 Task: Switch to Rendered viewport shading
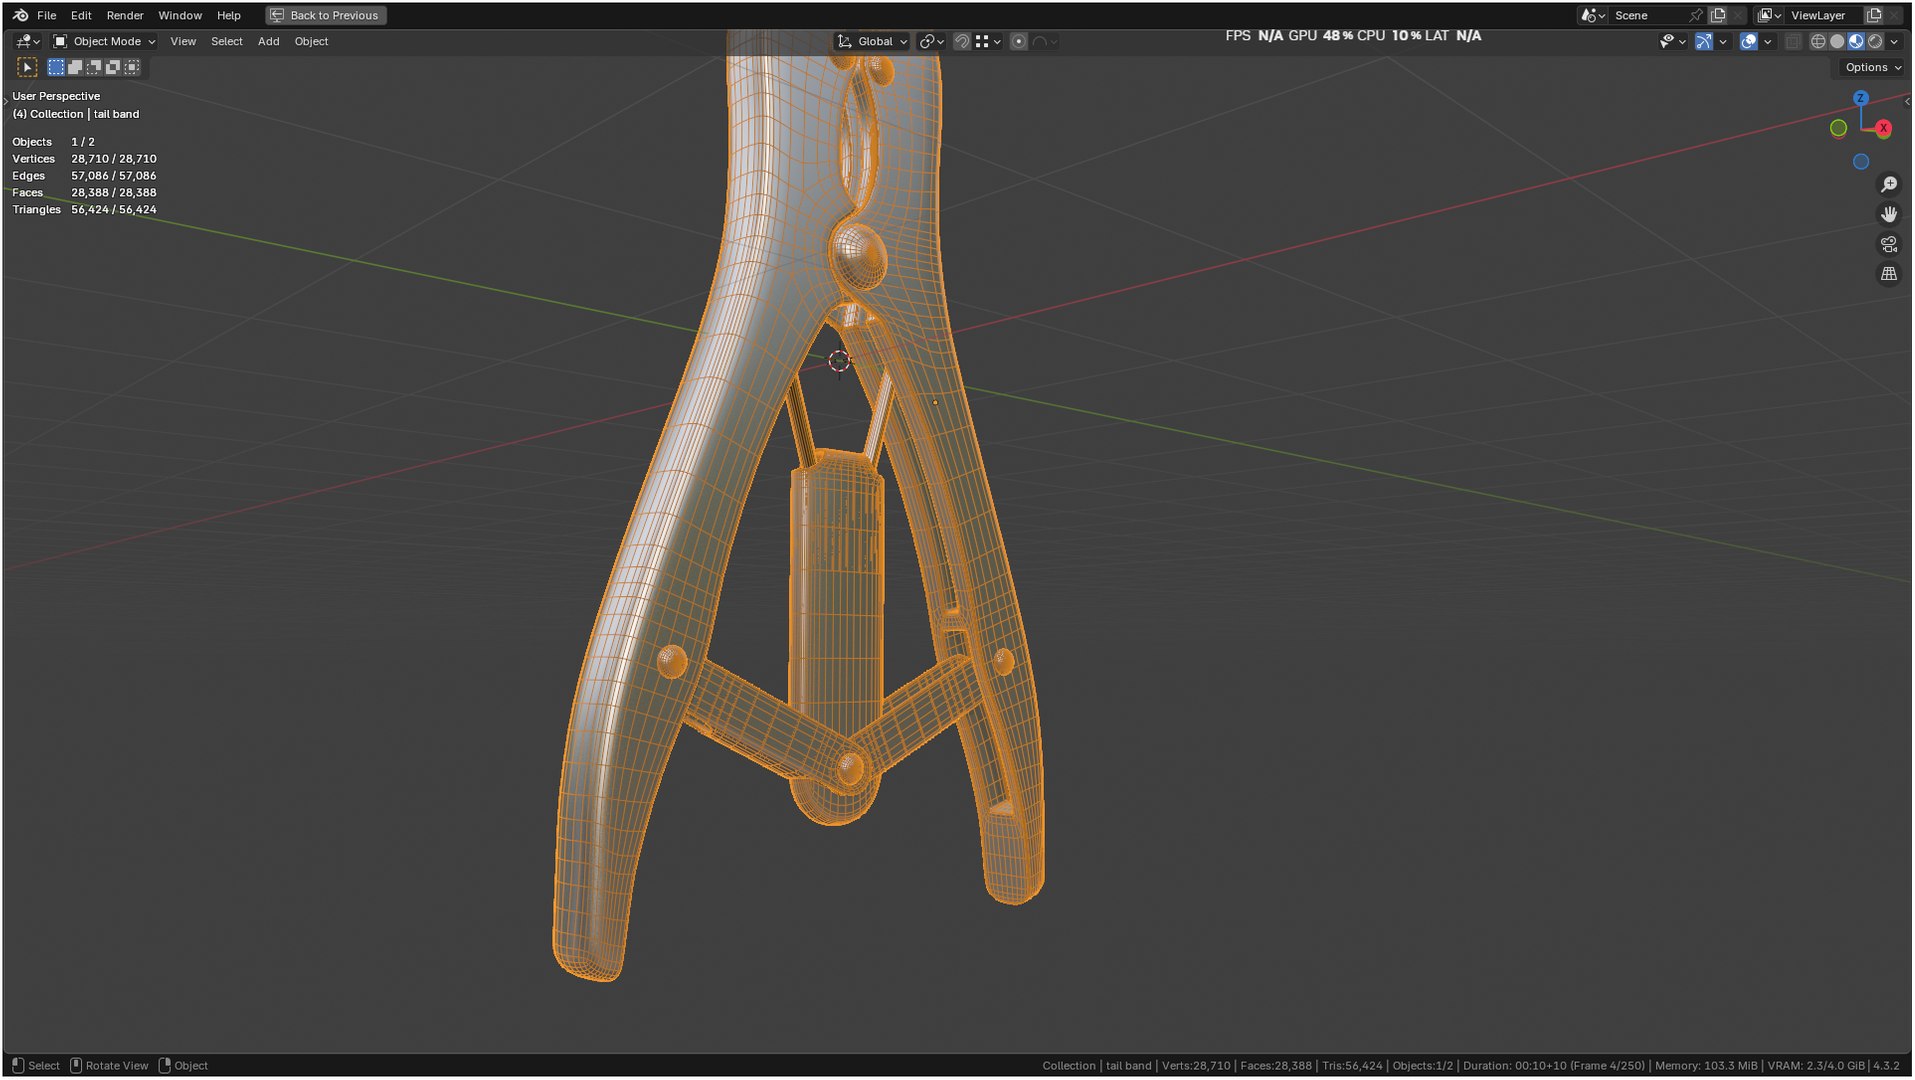pos(1875,41)
